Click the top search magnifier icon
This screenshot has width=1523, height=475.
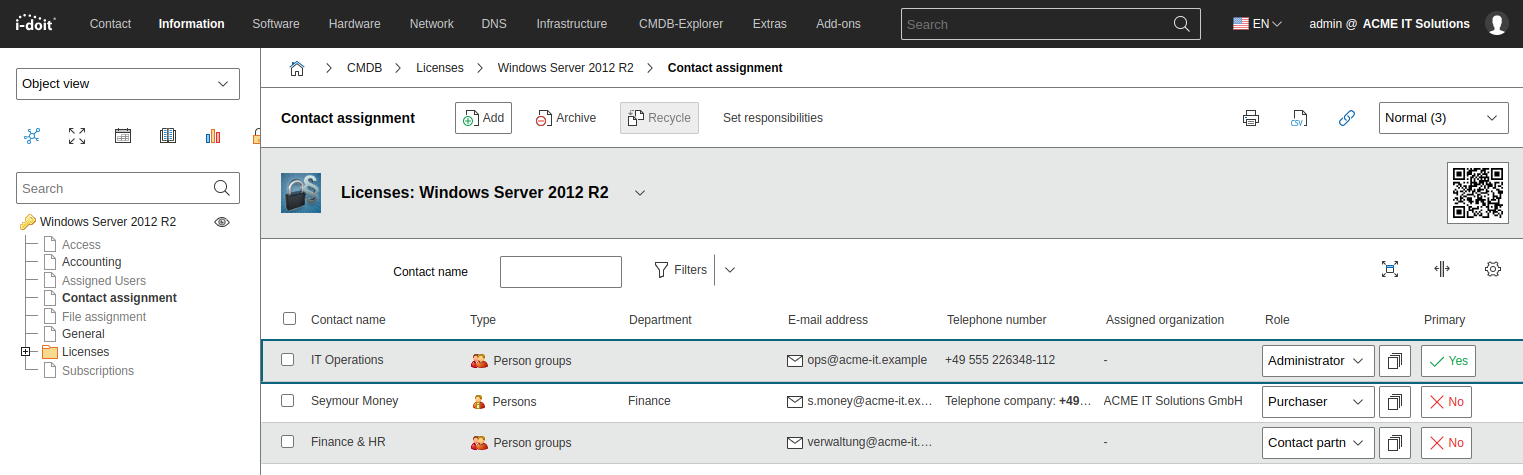point(1181,24)
